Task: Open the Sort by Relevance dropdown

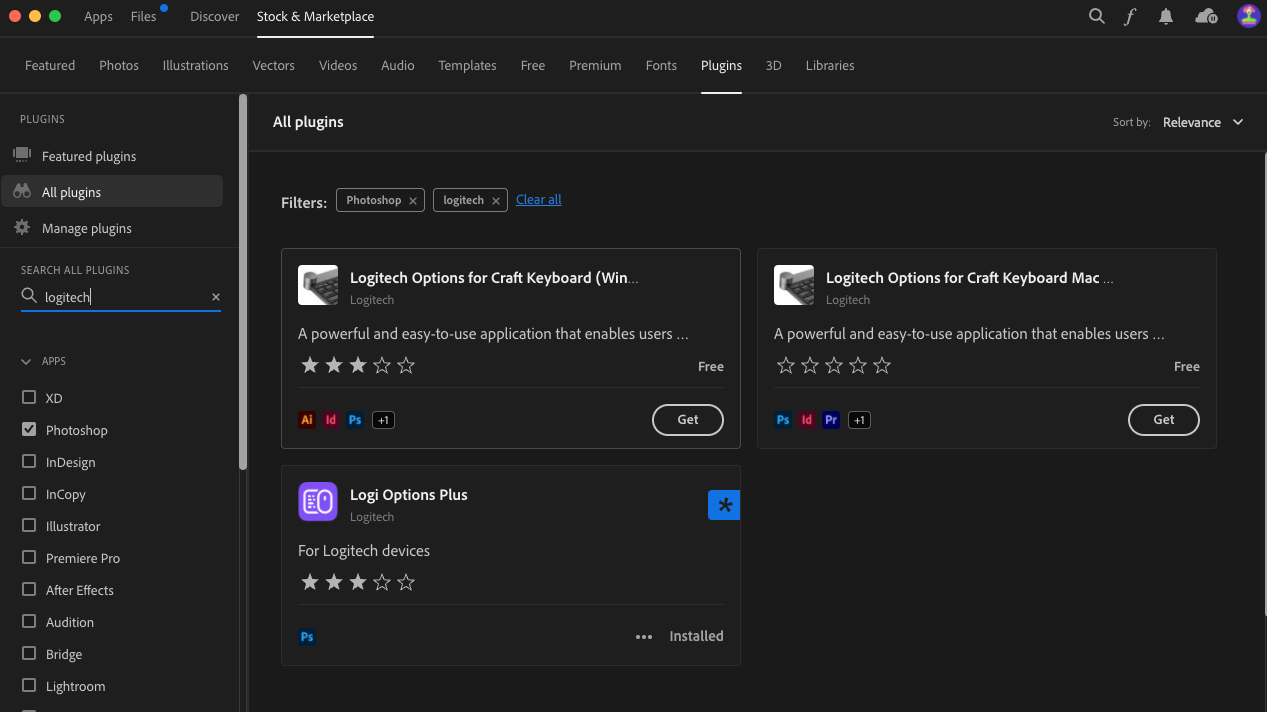Action: click(1203, 122)
